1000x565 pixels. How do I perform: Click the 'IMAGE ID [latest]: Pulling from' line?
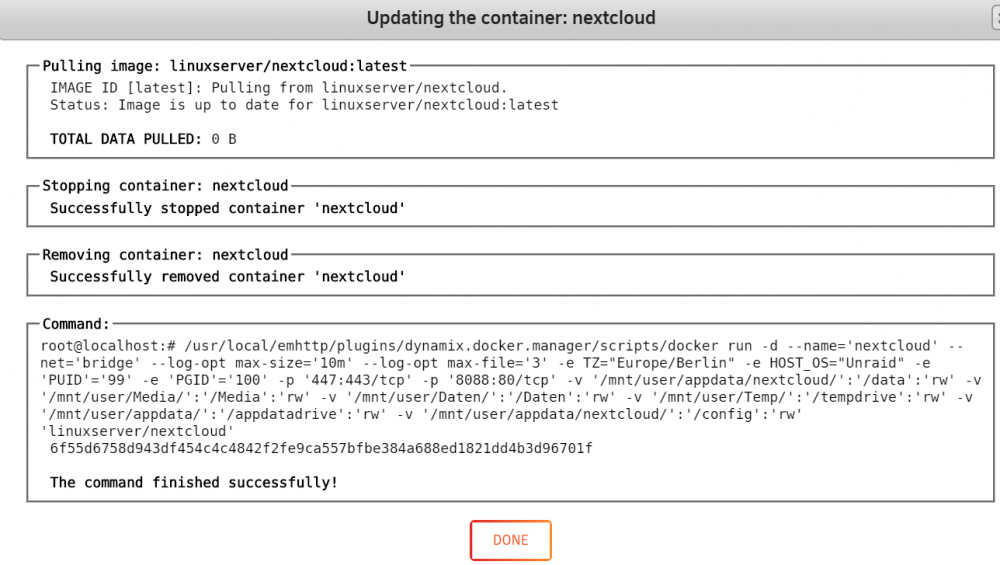[x=279, y=87]
